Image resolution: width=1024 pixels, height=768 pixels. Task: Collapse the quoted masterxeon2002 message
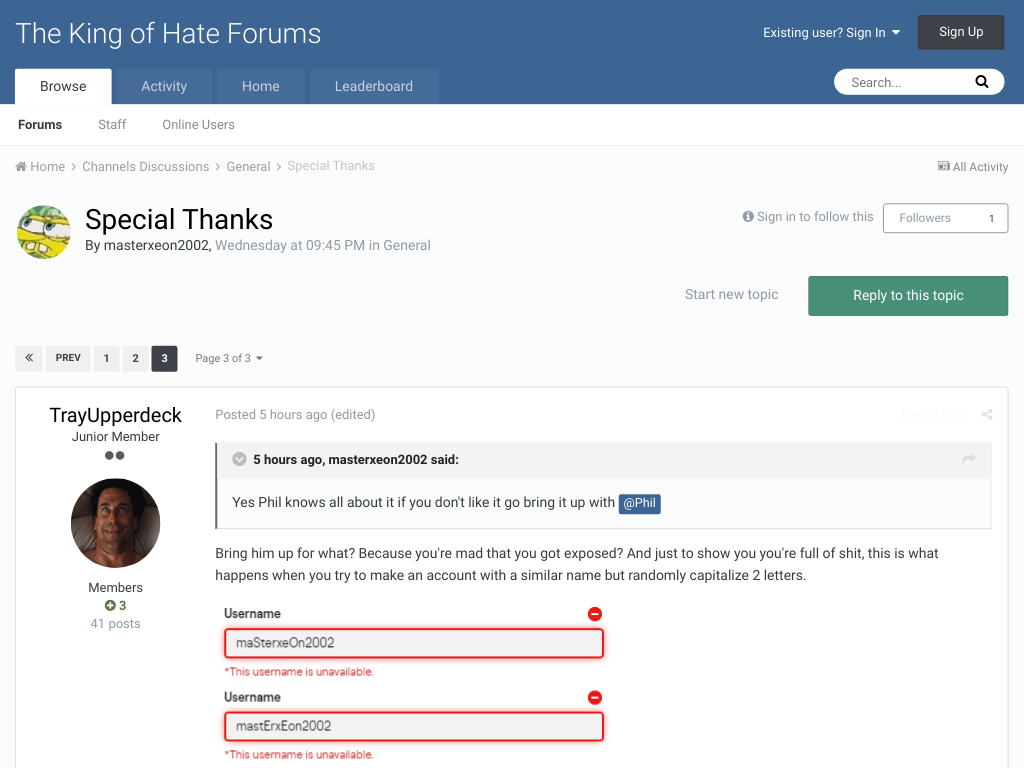240,459
